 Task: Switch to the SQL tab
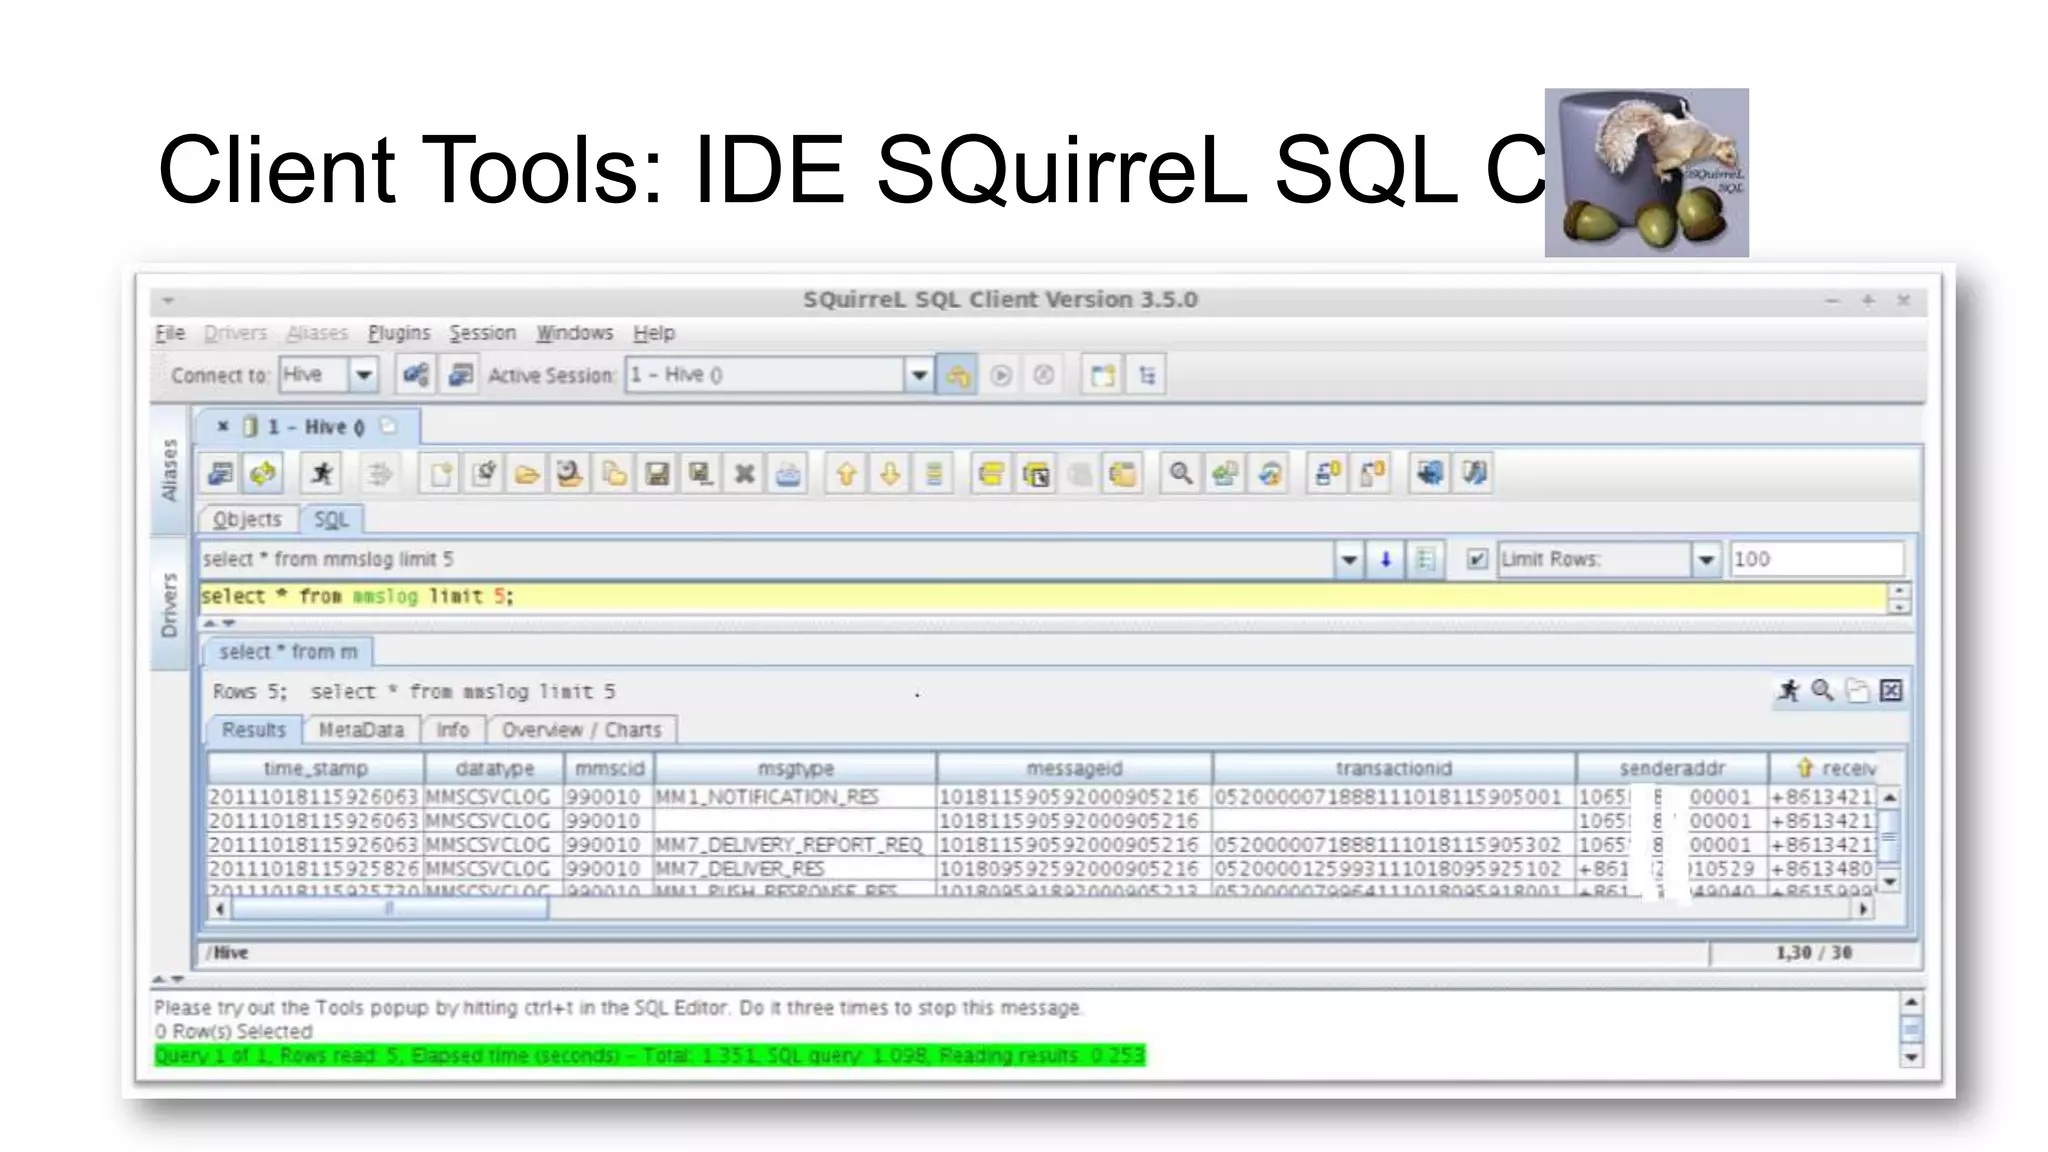point(331,519)
